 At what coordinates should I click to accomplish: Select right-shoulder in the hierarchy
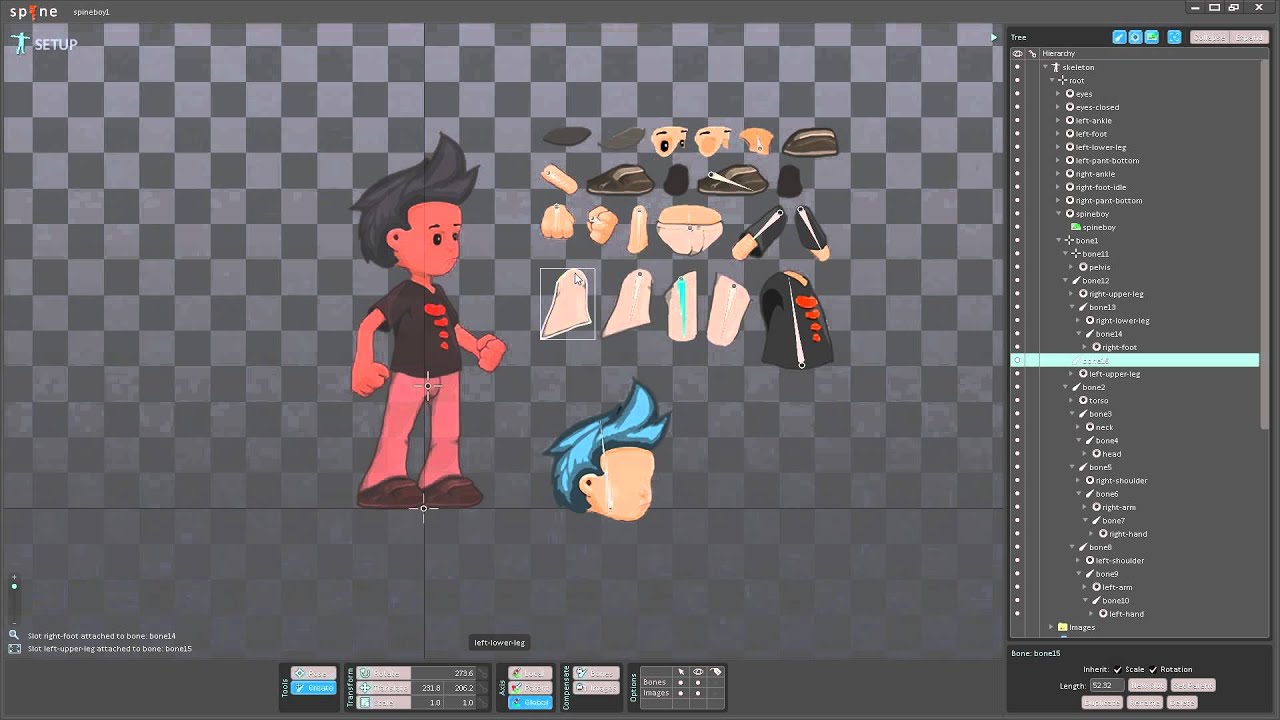1121,481
